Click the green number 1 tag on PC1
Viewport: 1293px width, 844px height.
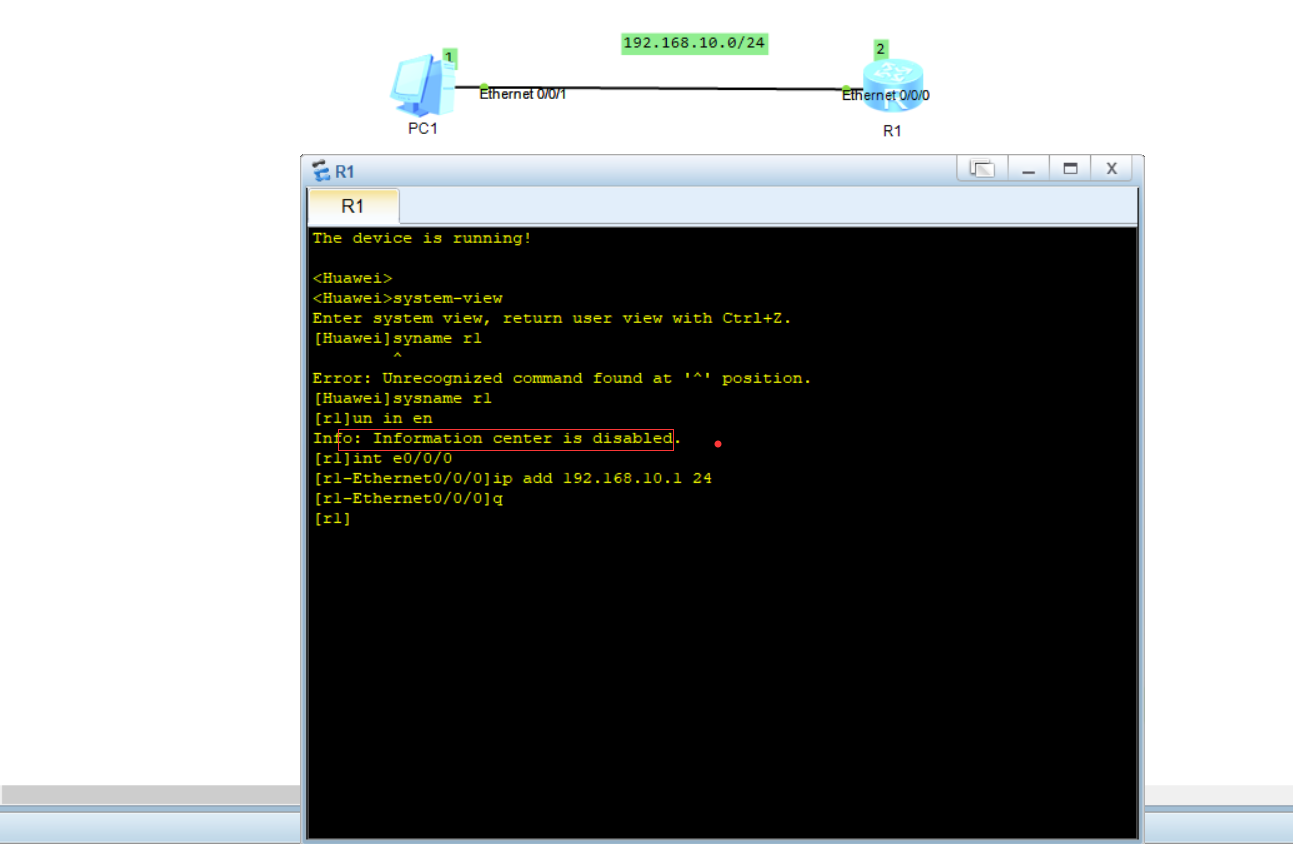tap(450, 58)
